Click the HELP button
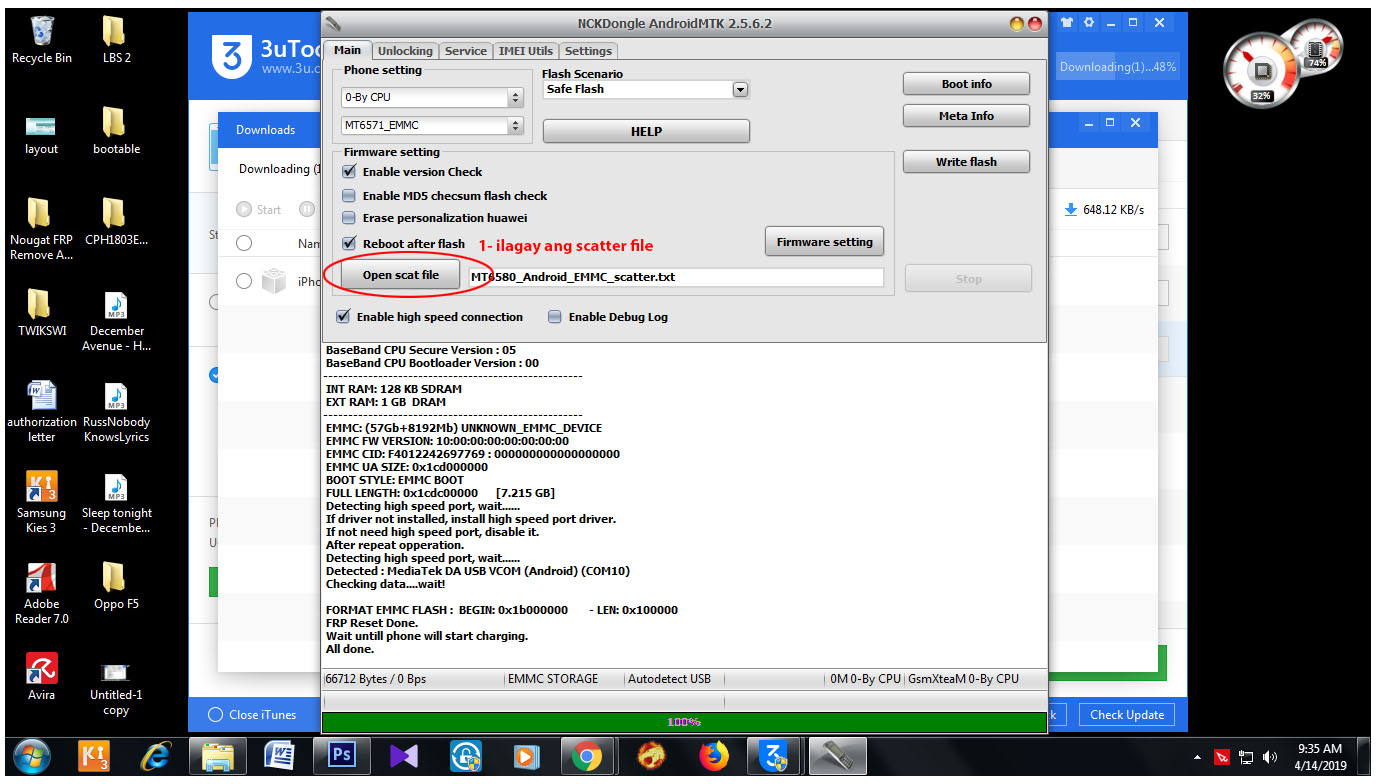1378x784 pixels. coord(646,131)
